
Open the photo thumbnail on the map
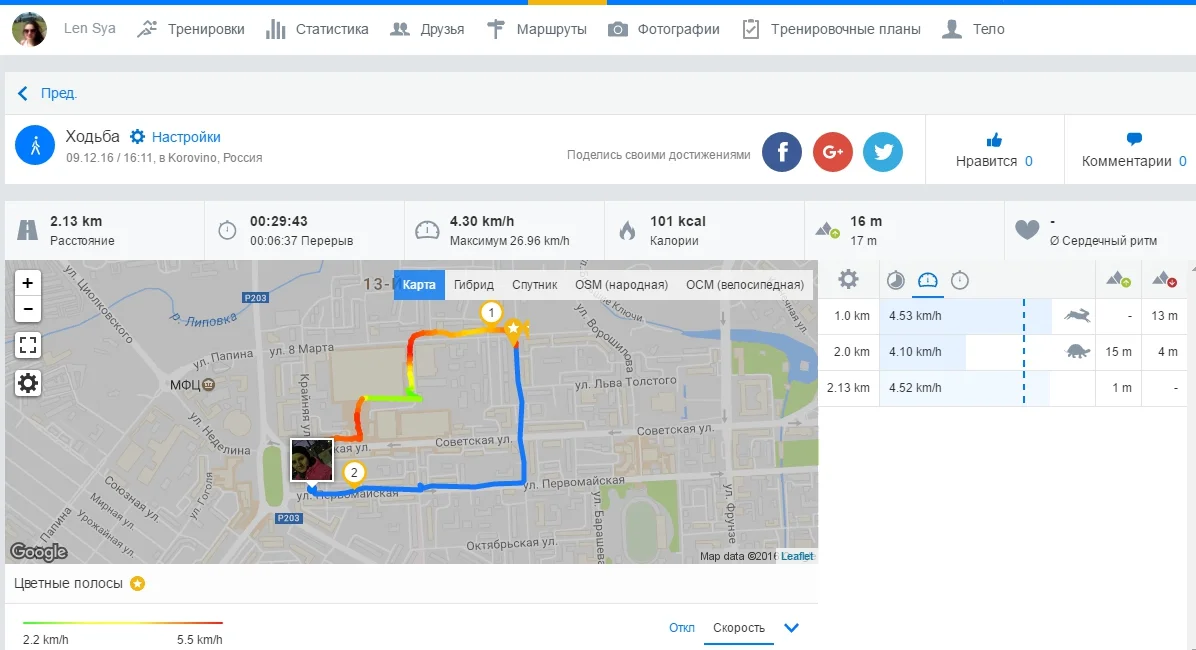tap(311, 459)
